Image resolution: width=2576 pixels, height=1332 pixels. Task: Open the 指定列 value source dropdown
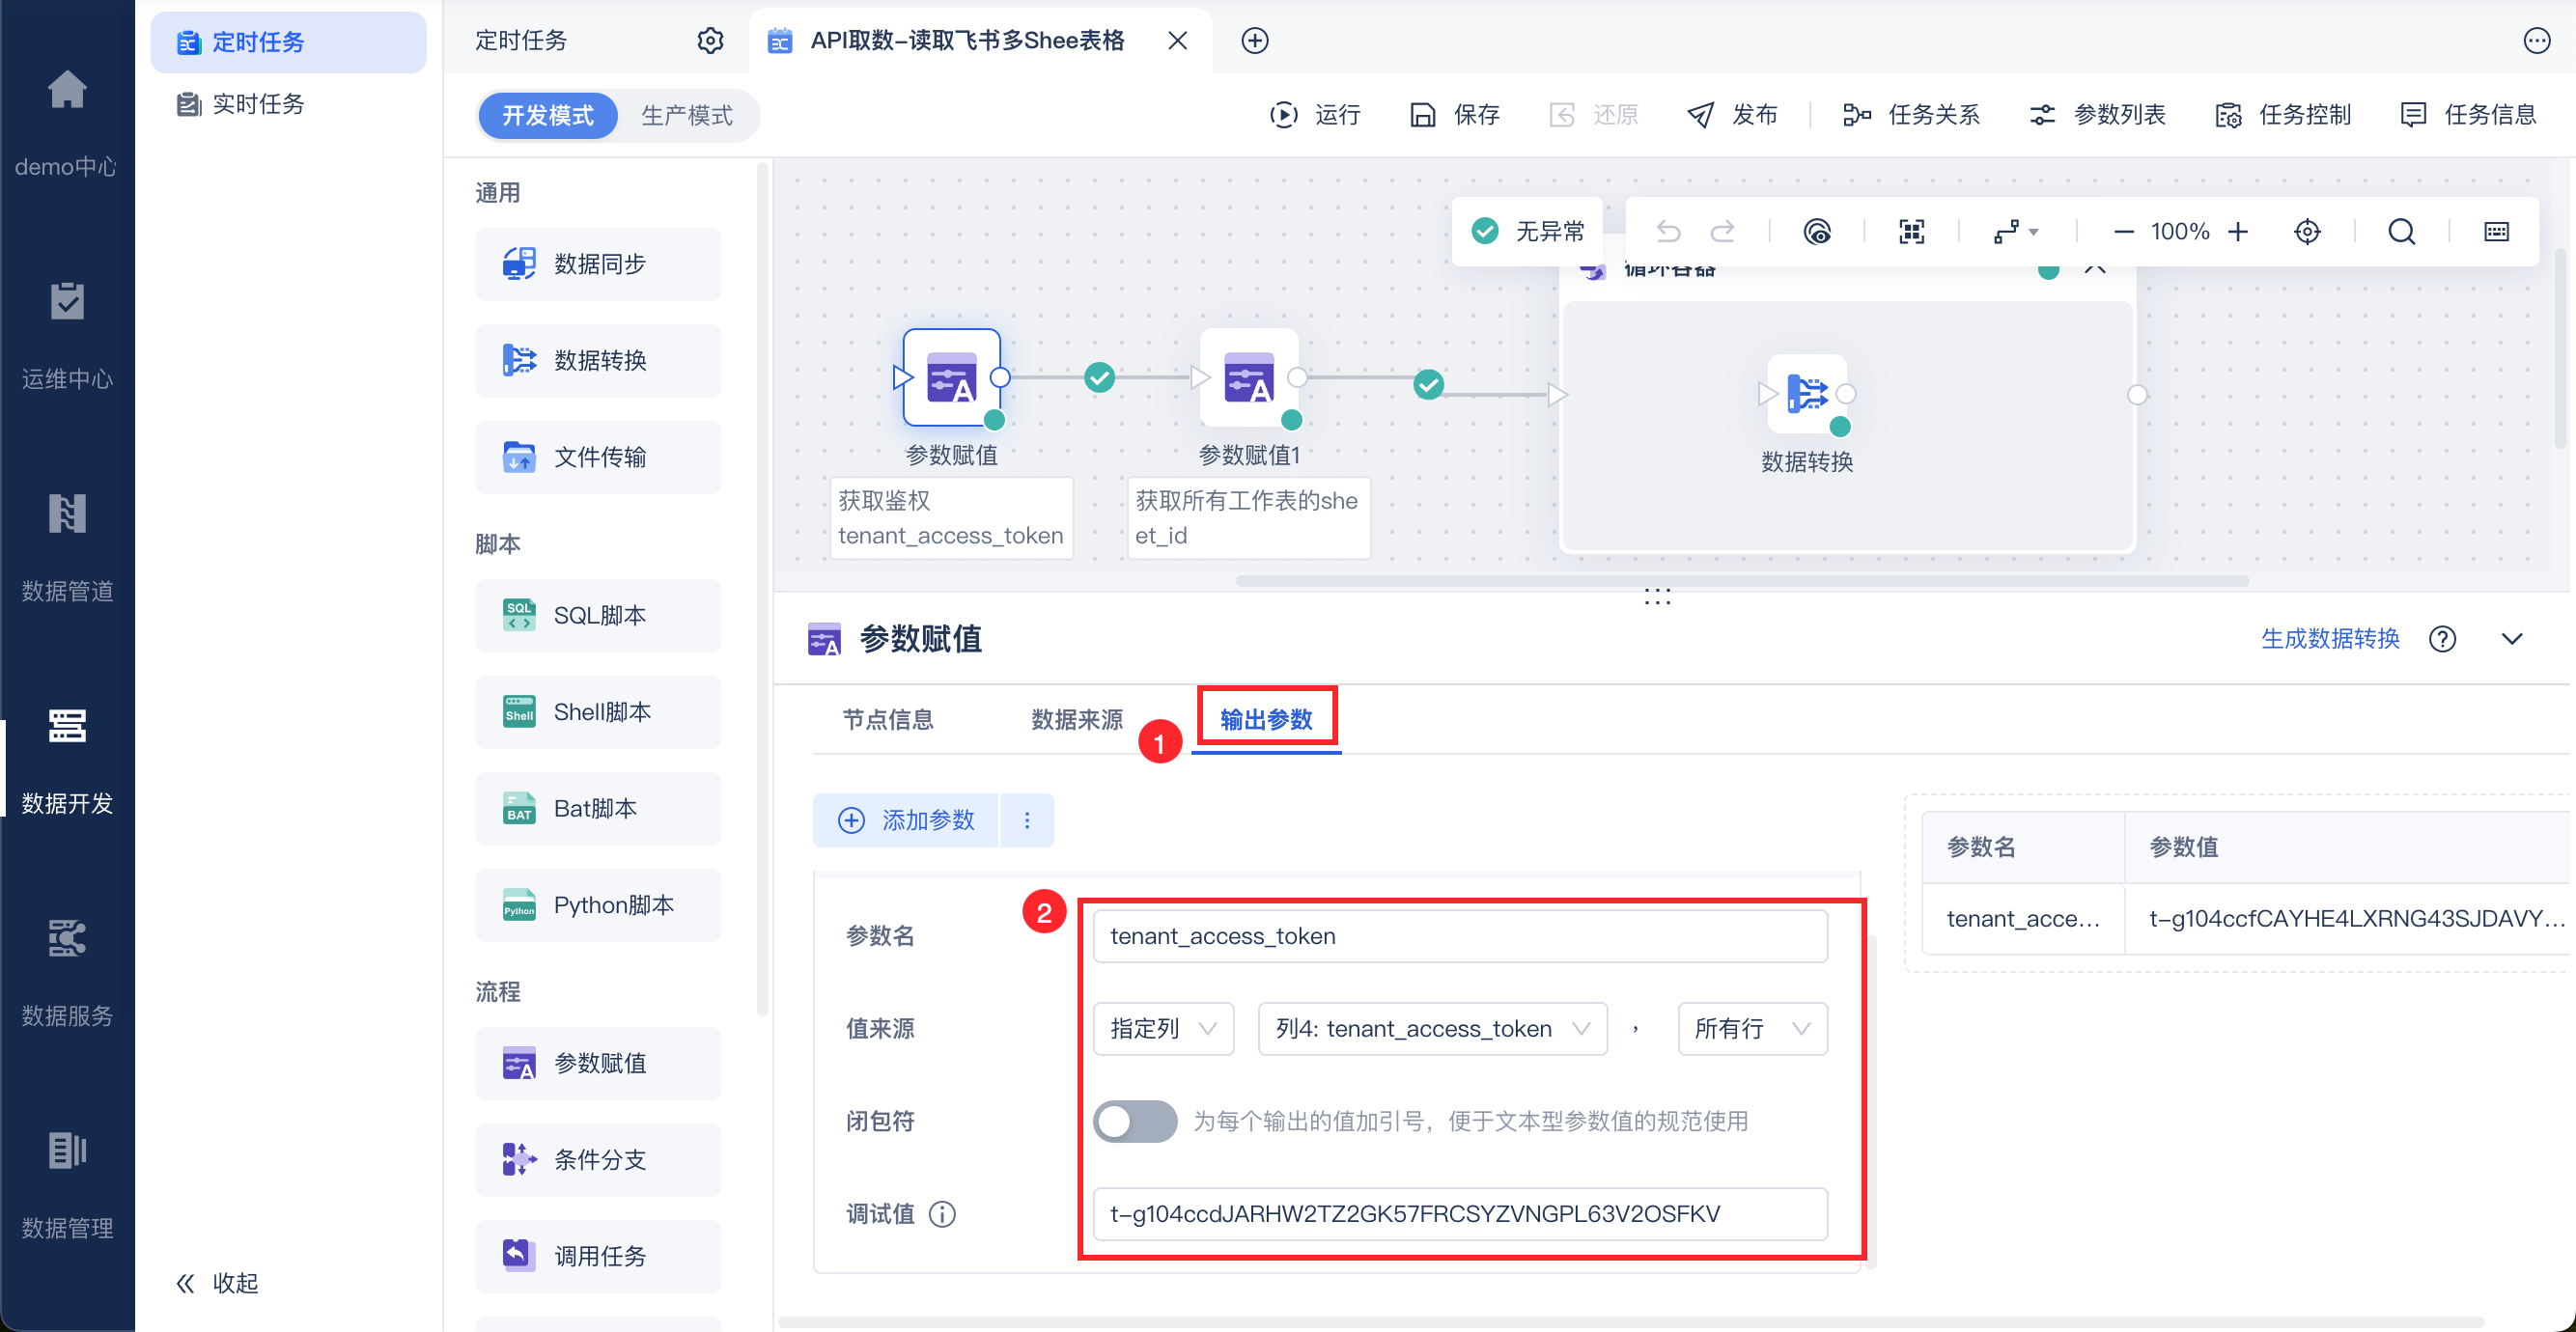click(1163, 1028)
